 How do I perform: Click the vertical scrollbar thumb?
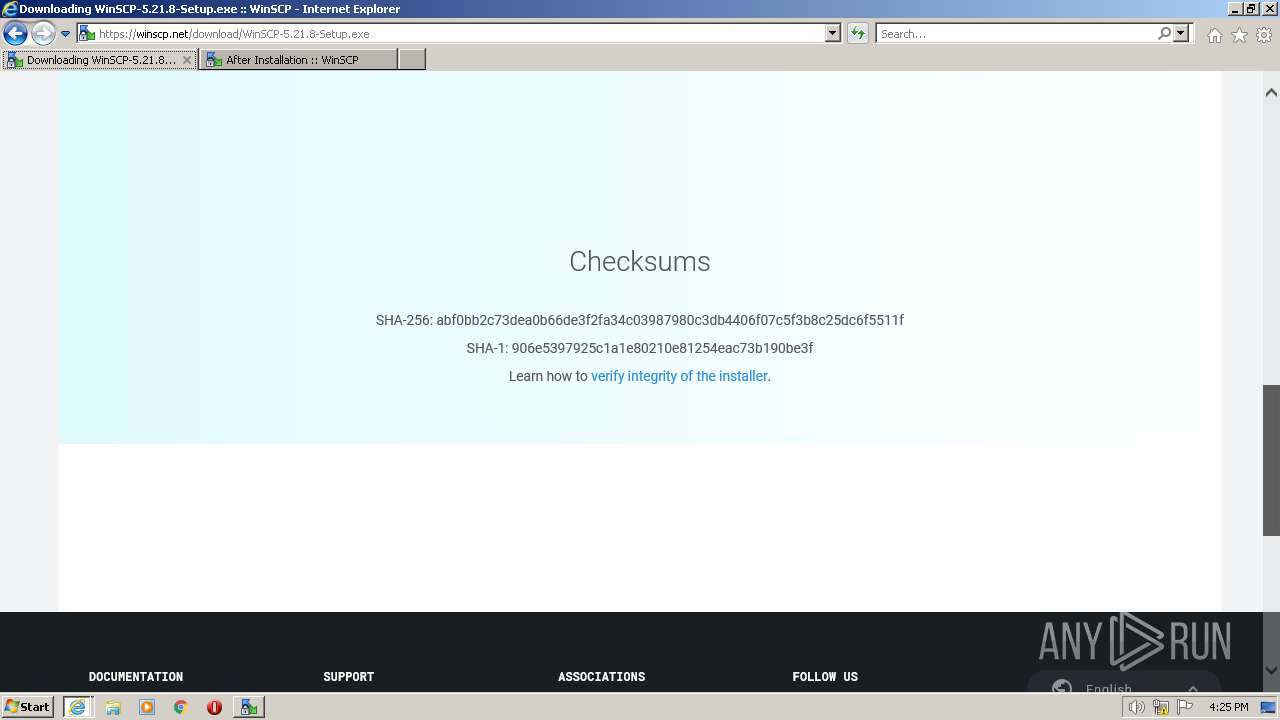(1271, 460)
